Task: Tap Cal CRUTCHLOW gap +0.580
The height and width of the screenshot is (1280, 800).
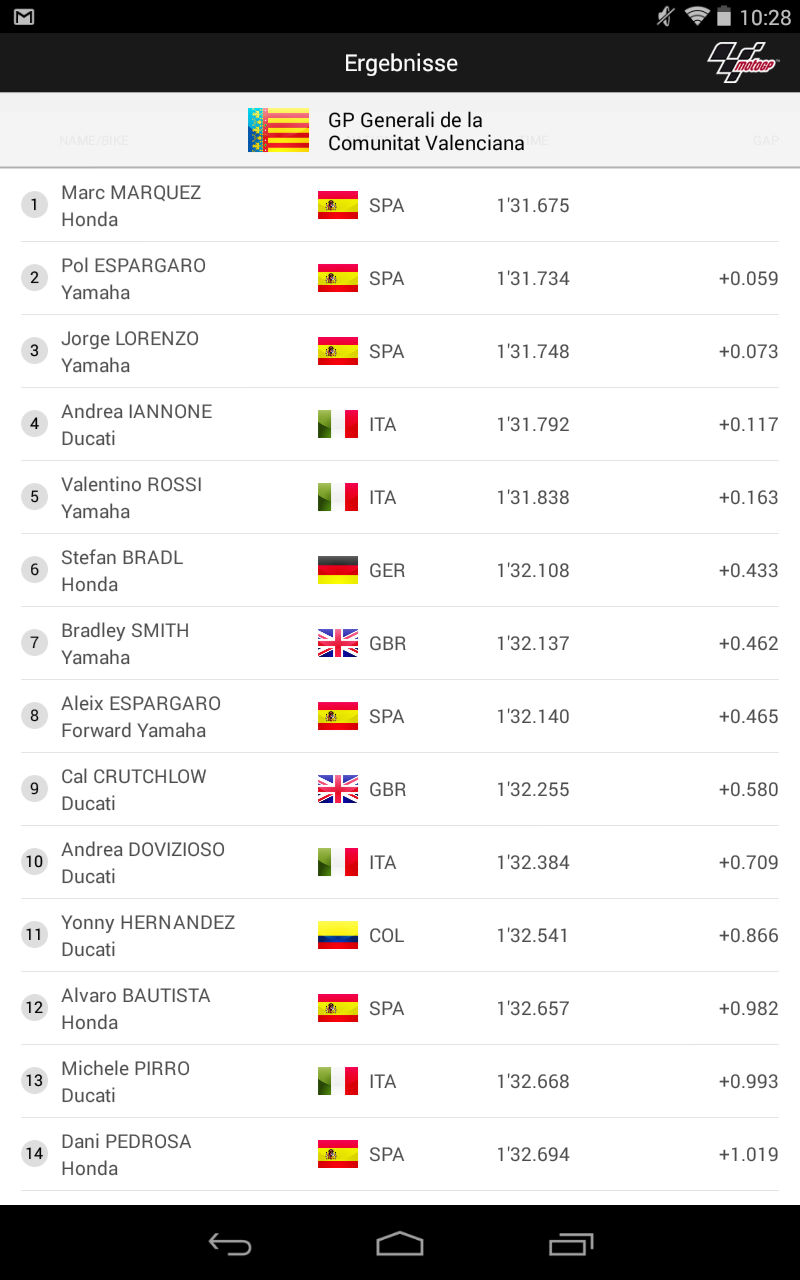Action: tap(748, 789)
